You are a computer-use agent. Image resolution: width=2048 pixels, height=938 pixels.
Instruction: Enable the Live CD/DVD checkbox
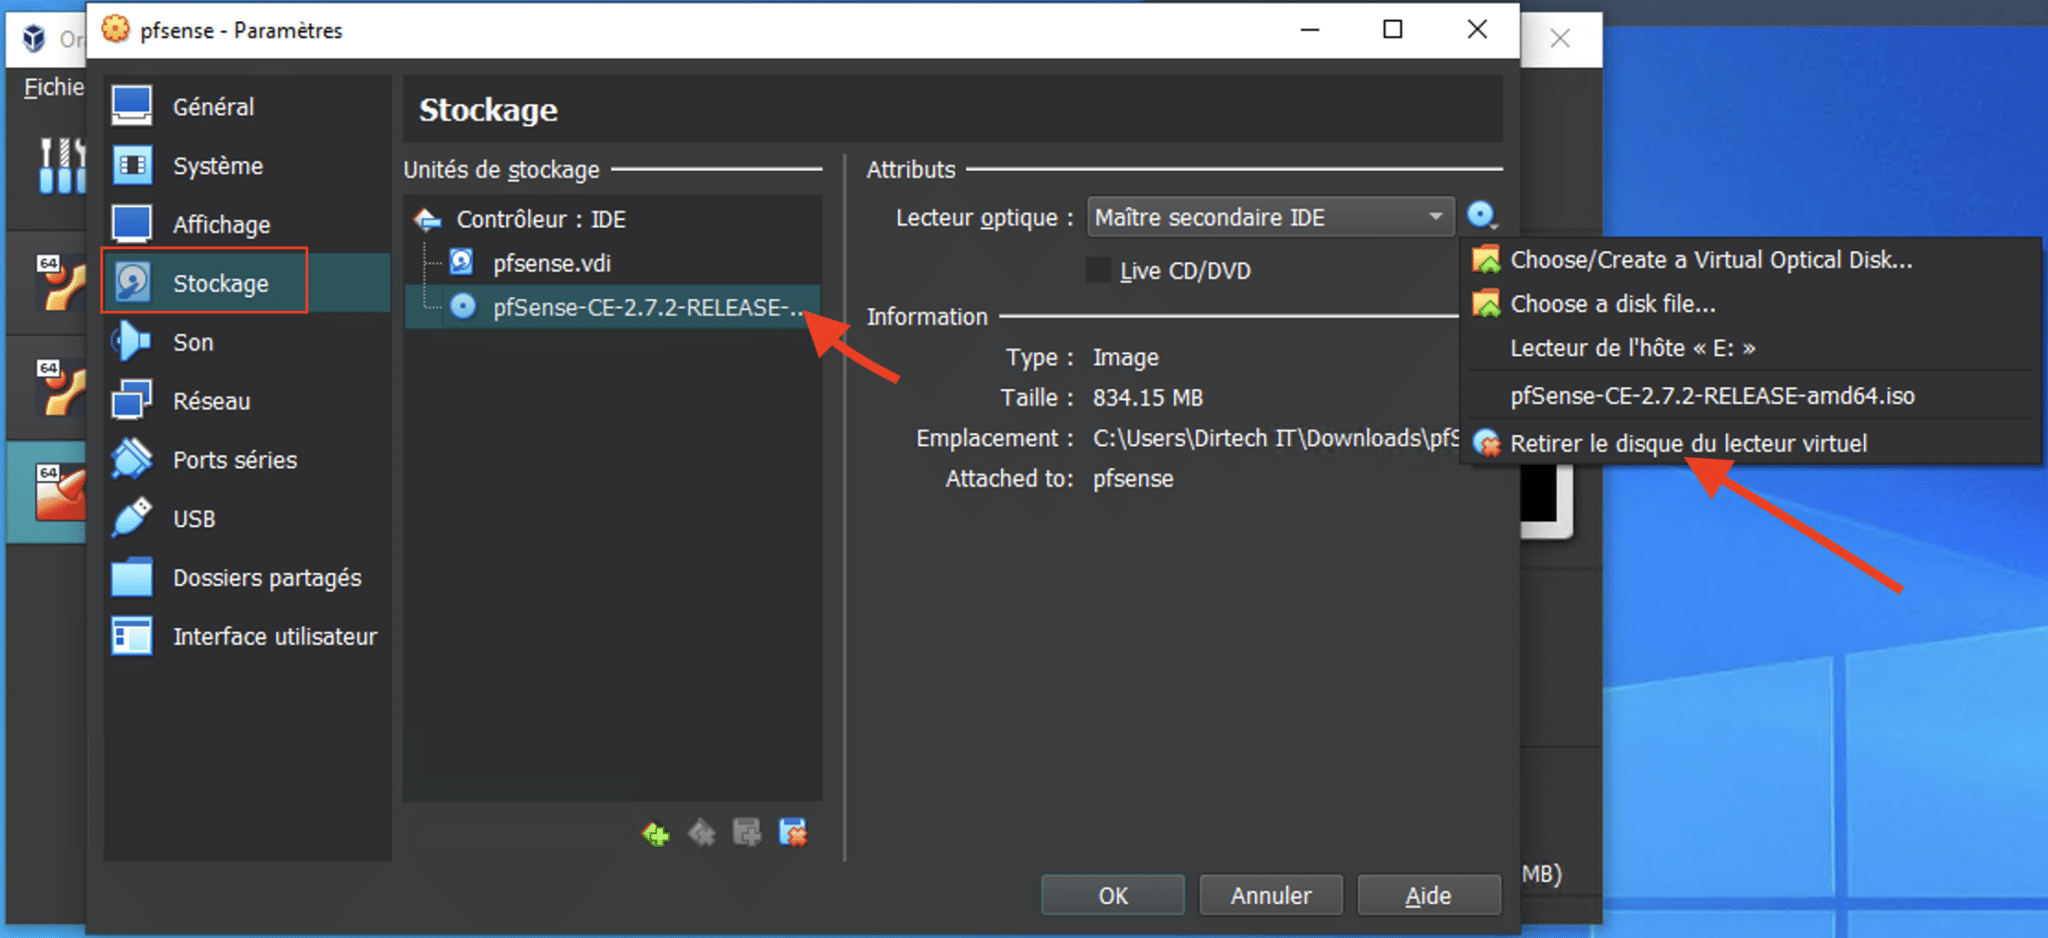click(1097, 269)
